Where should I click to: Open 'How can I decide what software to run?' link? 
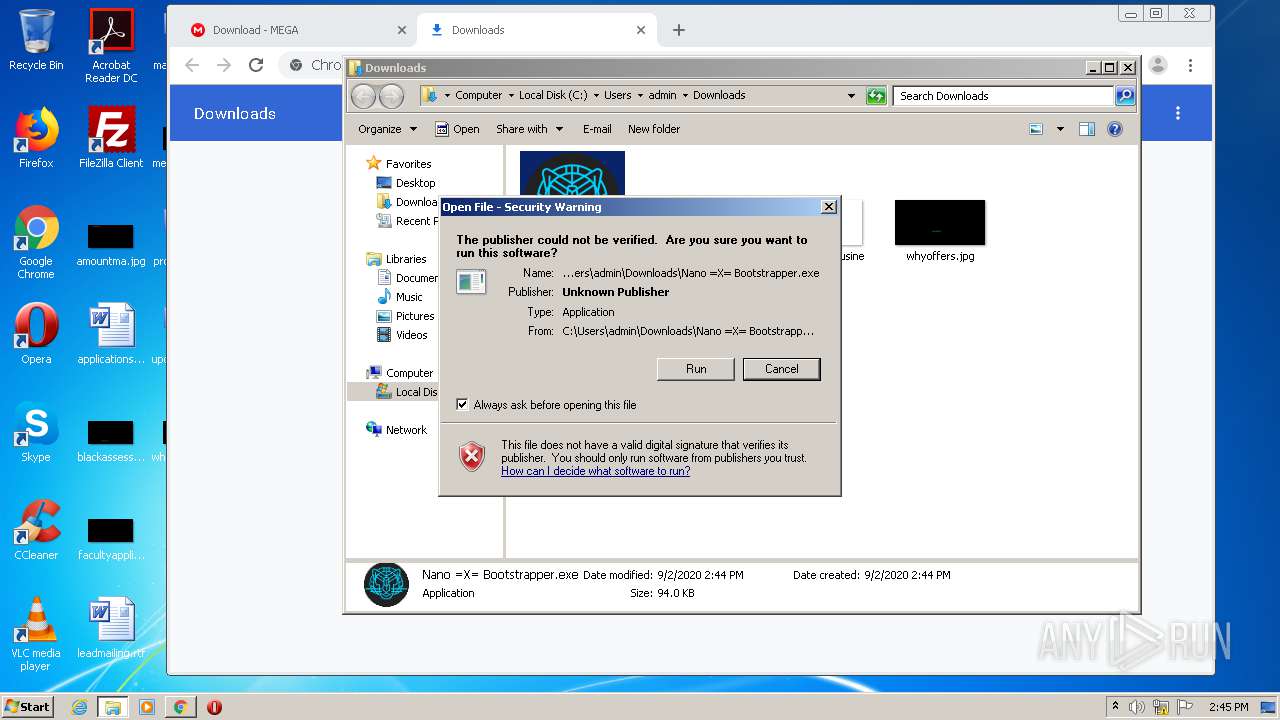[x=595, y=471]
